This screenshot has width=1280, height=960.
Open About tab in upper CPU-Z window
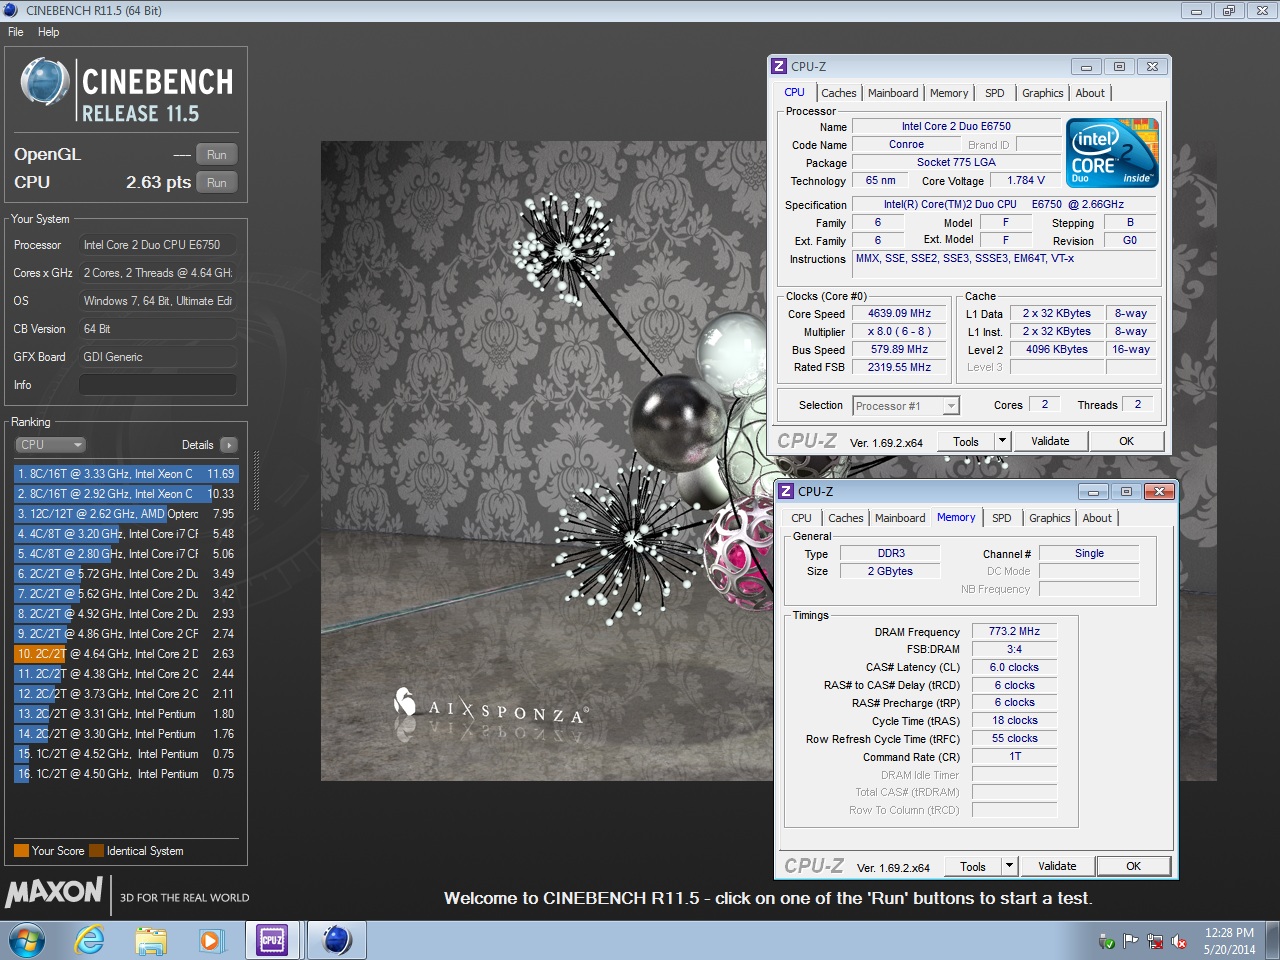click(1090, 93)
